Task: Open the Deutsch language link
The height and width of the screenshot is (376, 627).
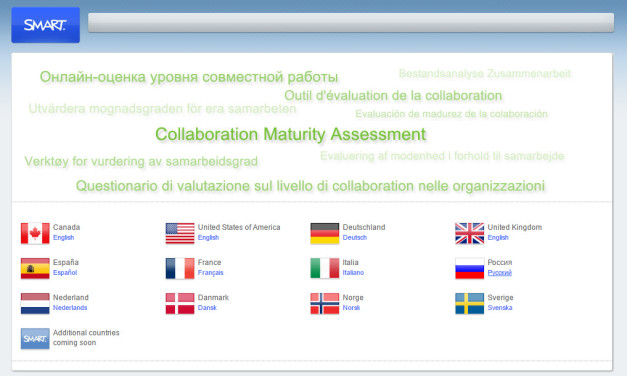Action: [355, 238]
